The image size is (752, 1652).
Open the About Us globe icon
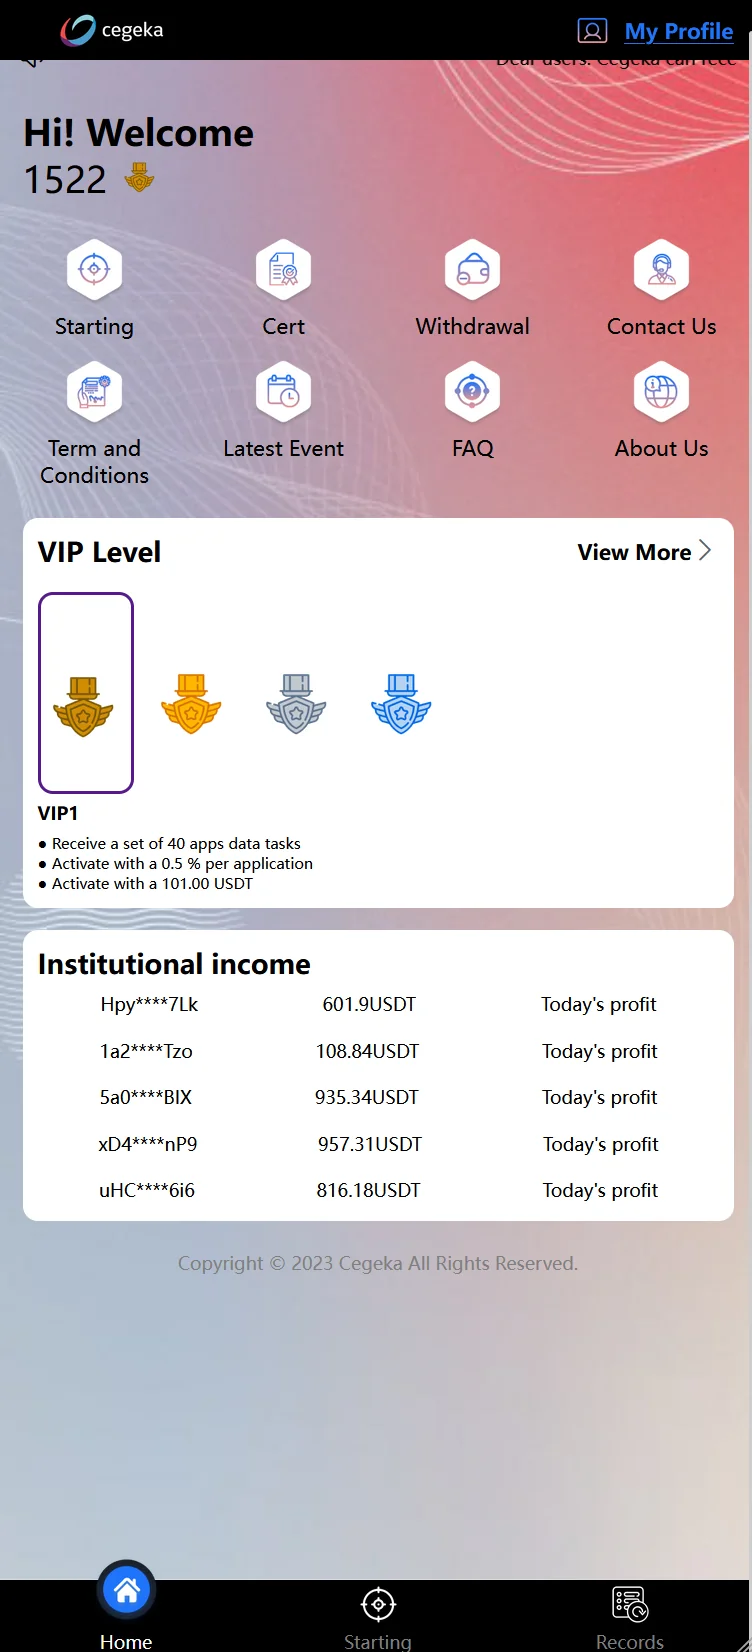661,392
